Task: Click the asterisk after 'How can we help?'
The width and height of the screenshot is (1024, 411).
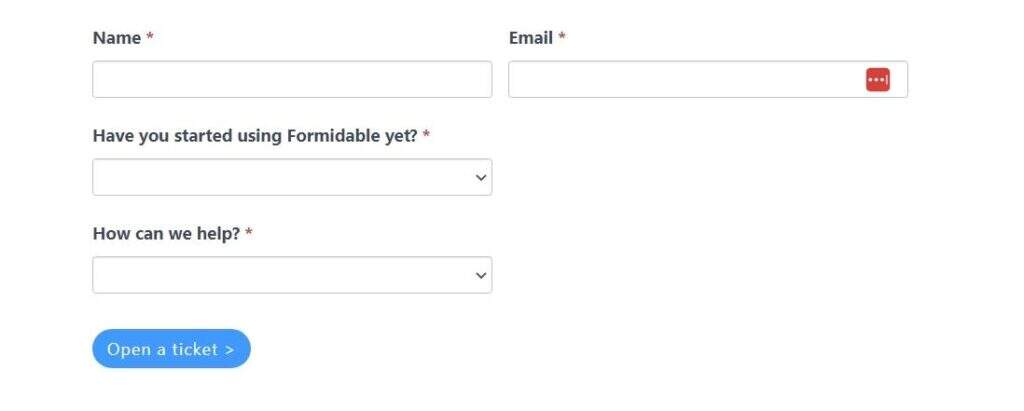Action: click(x=249, y=234)
